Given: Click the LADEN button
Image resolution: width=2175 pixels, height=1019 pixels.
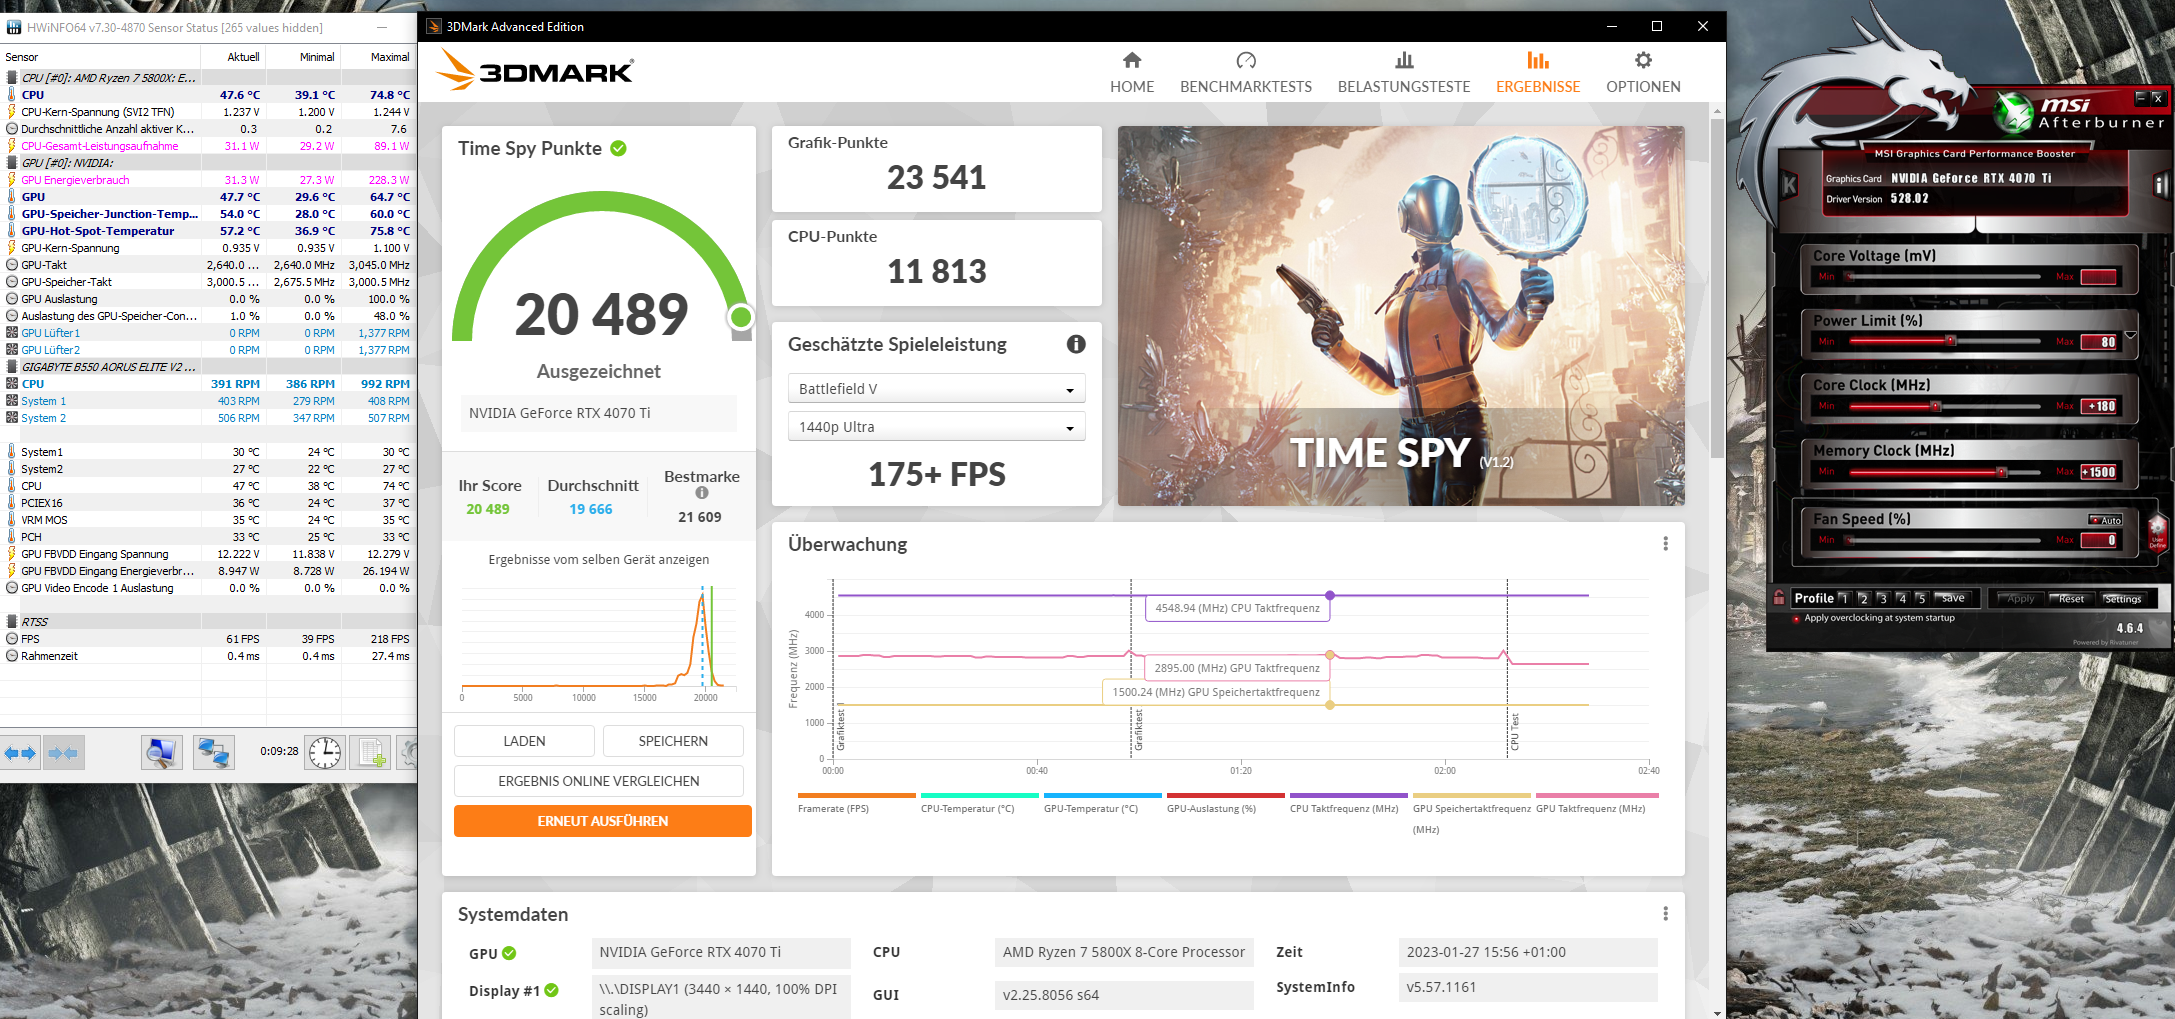Looking at the screenshot, I should pyautogui.click(x=524, y=741).
